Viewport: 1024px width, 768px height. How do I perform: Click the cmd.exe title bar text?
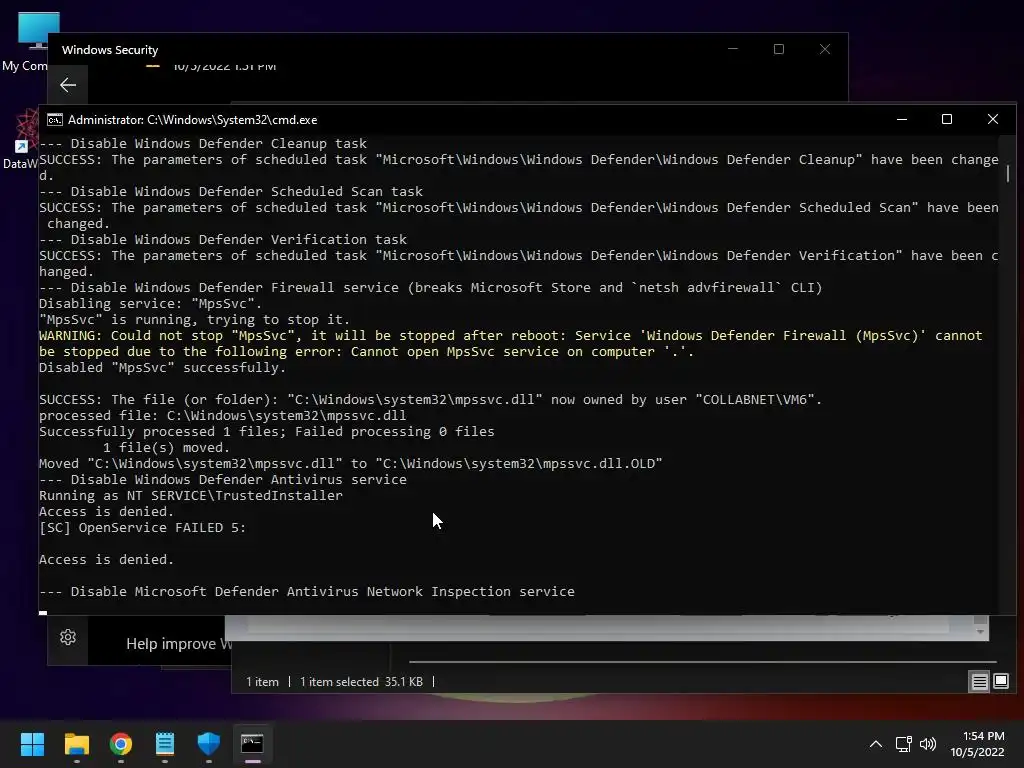click(x=193, y=120)
